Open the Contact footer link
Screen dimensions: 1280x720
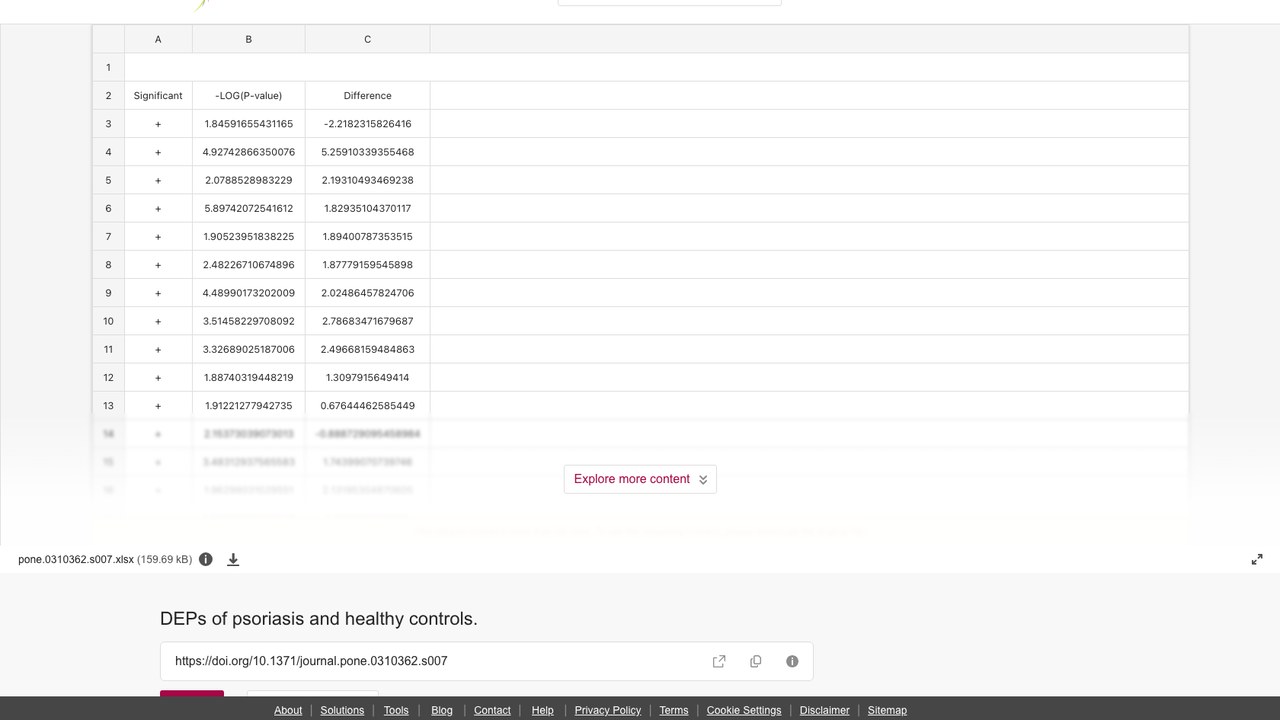(x=492, y=710)
